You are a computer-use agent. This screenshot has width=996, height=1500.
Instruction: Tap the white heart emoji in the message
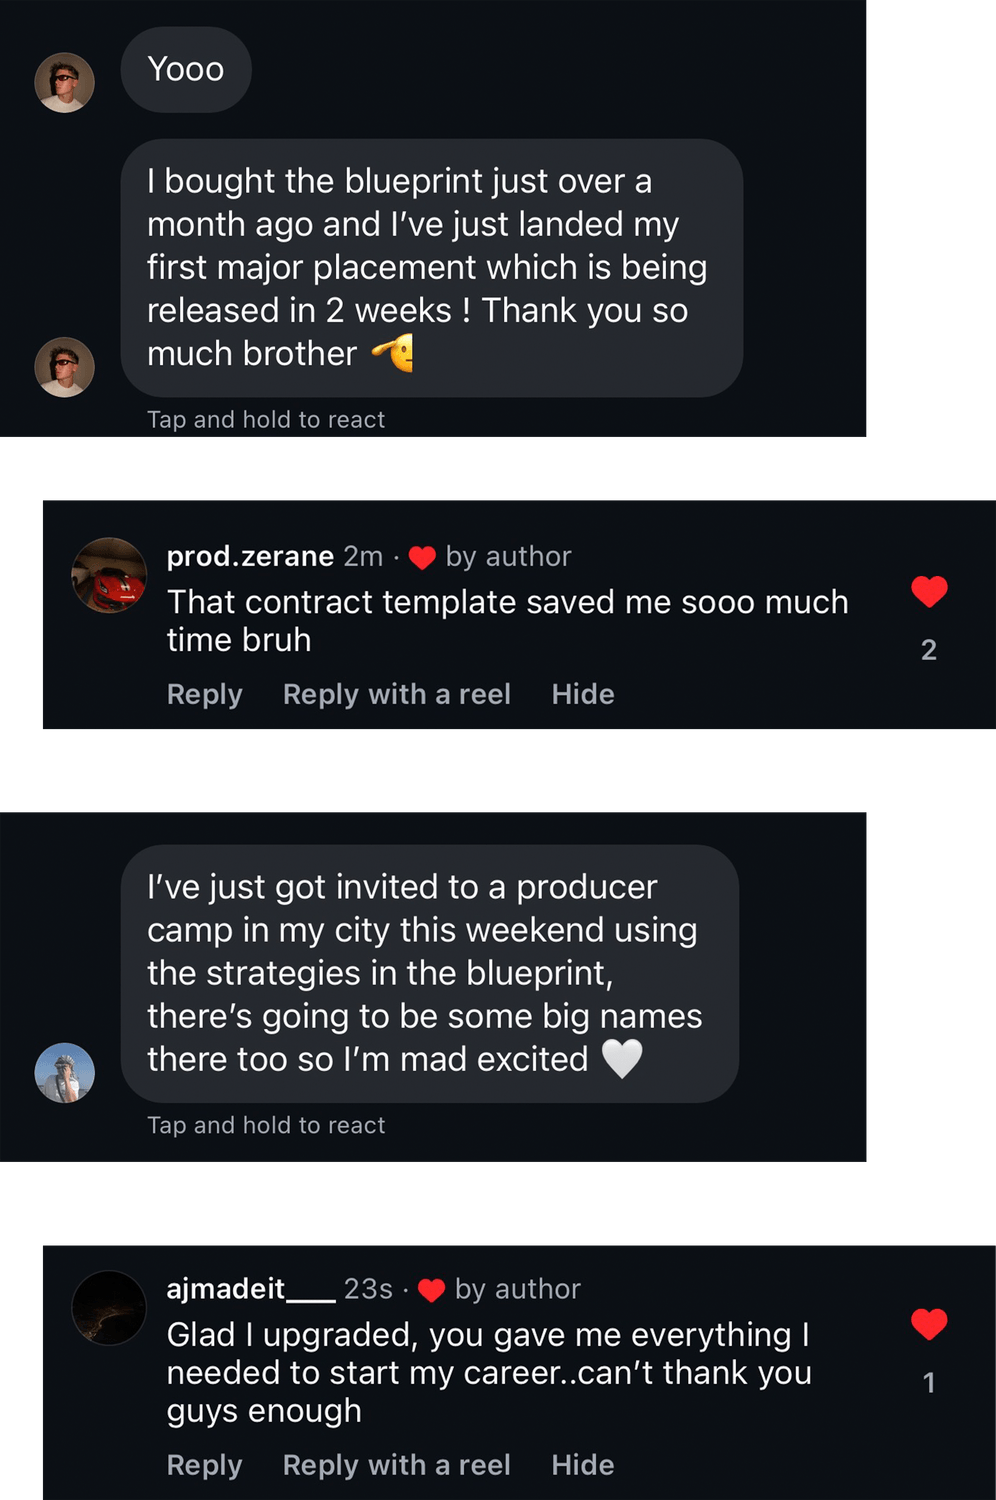click(x=622, y=1059)
